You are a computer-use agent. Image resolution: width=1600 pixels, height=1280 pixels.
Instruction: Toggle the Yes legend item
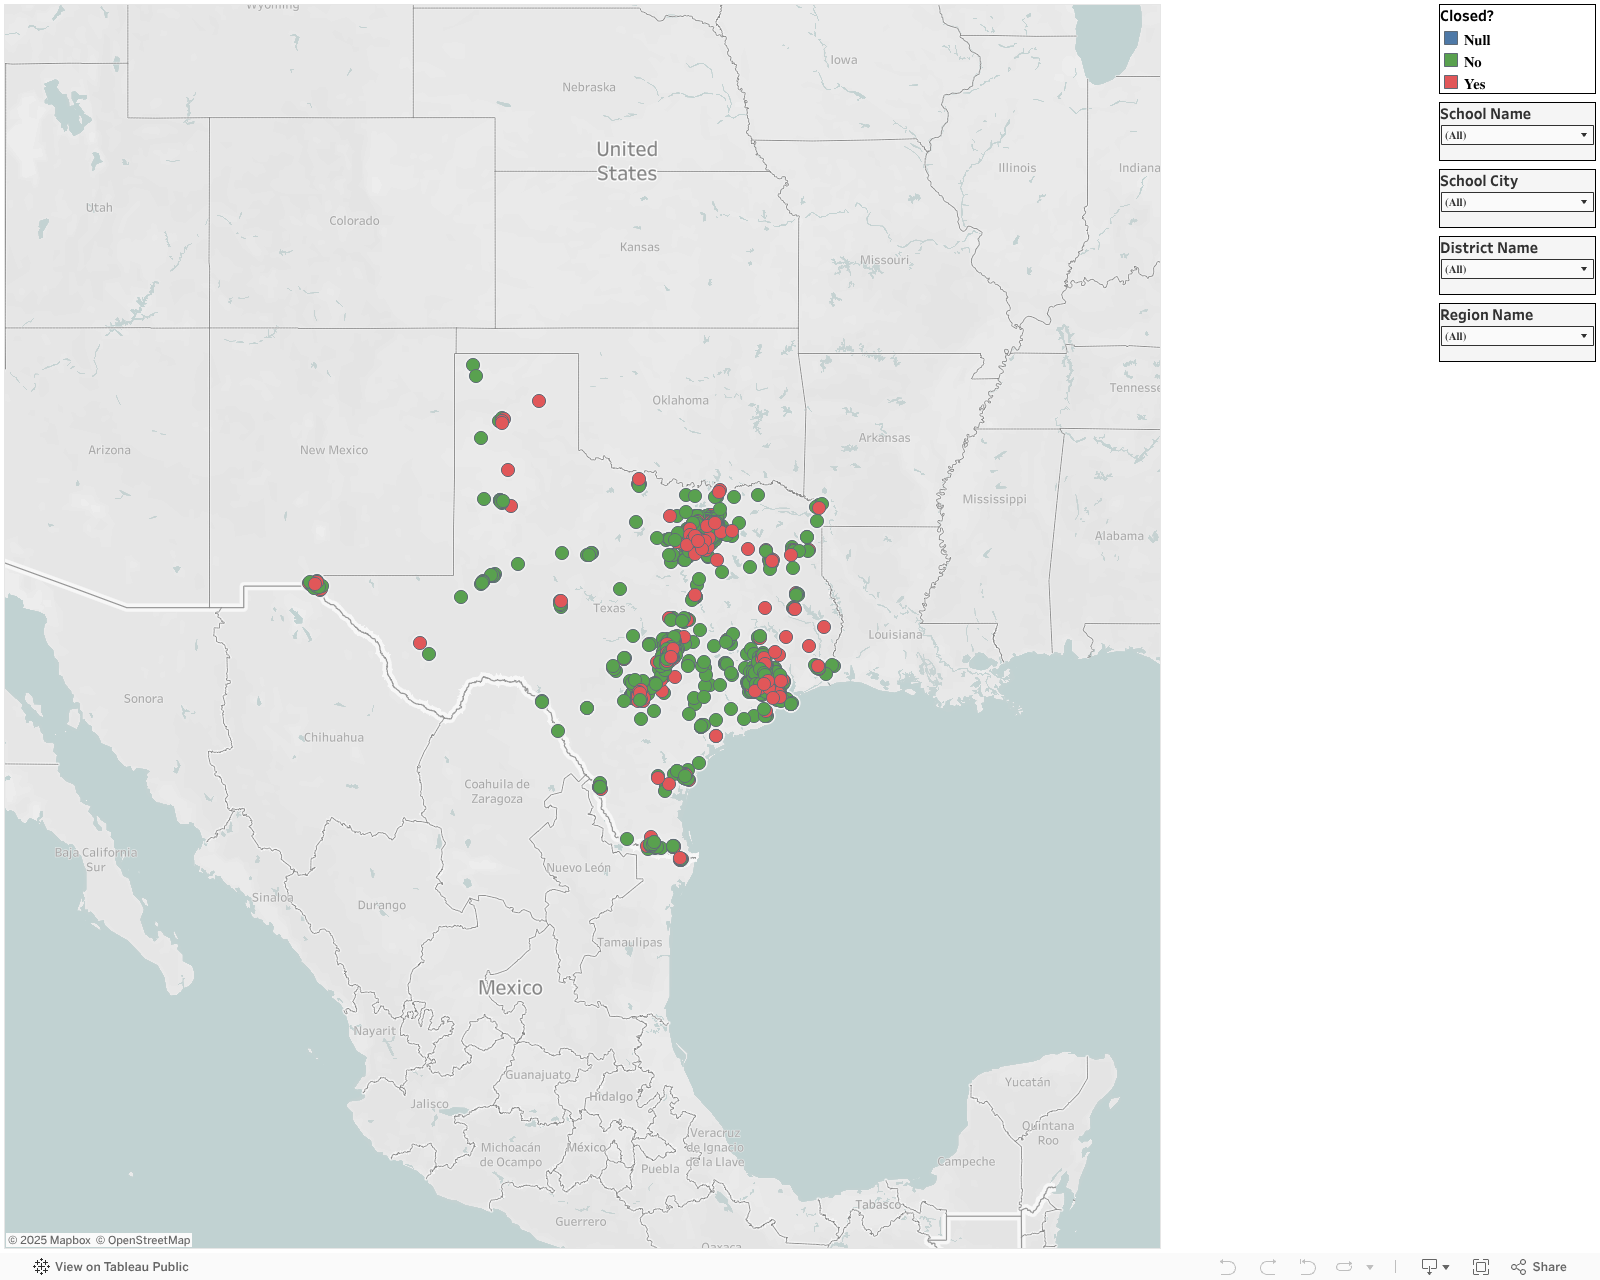(1474, 84)
